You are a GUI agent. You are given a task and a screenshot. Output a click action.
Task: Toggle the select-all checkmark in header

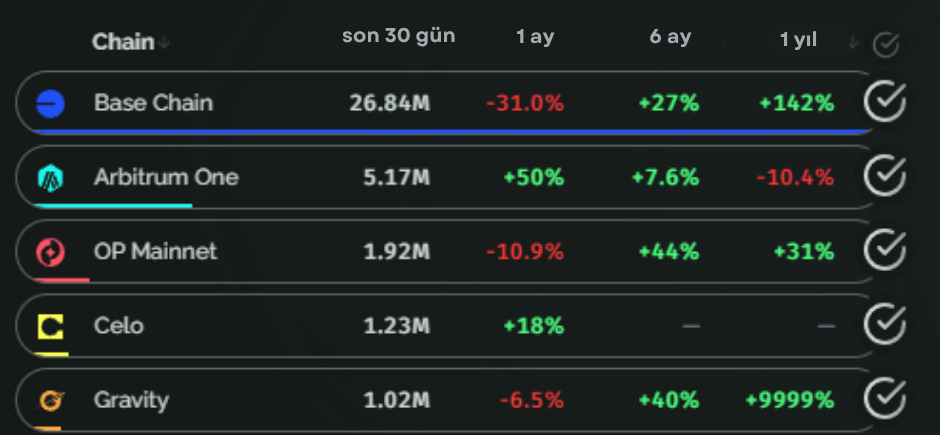885,44
